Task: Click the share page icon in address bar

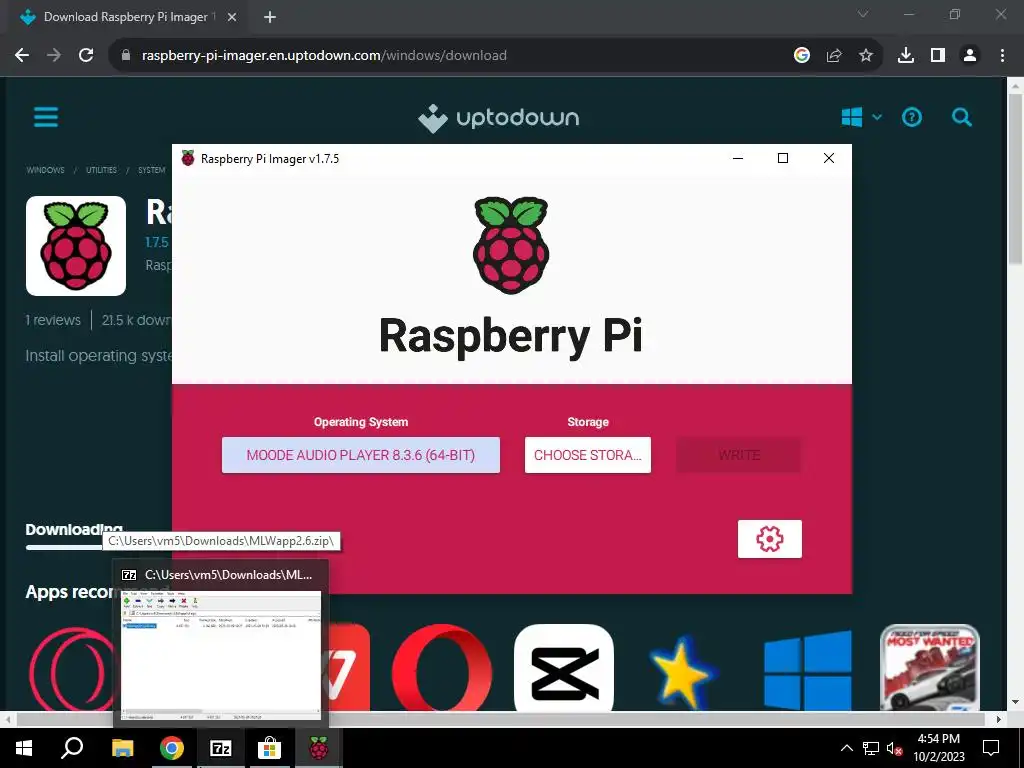Action: (x=834, y=56)
